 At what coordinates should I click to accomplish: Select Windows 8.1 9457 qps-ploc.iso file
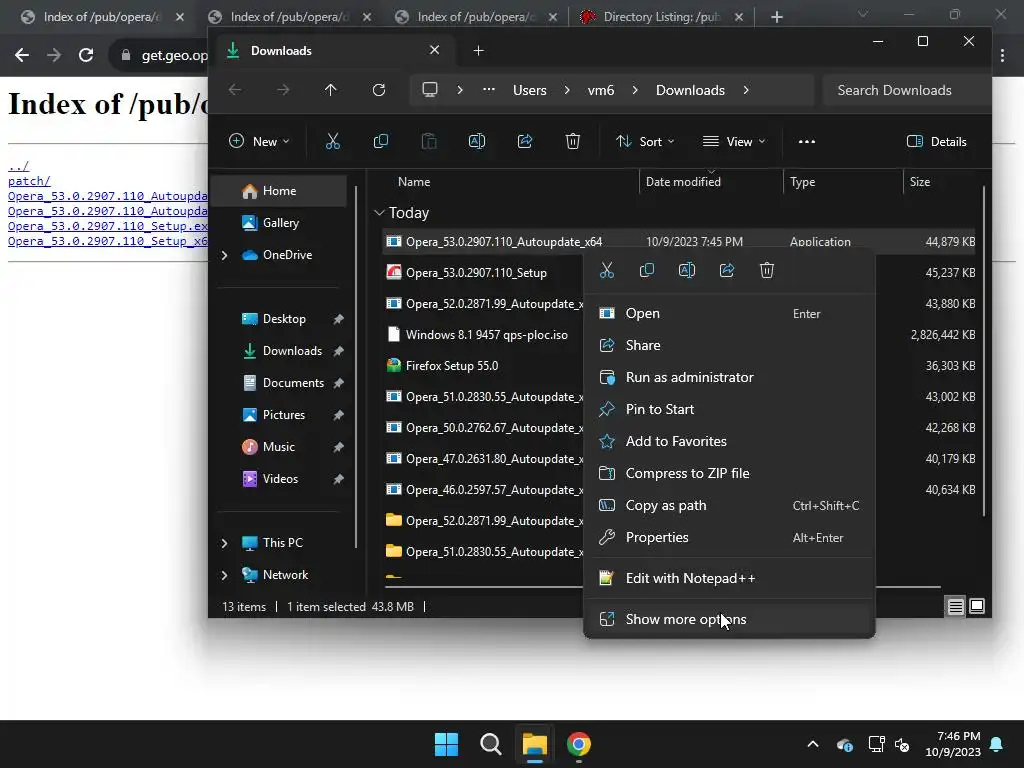487,335
